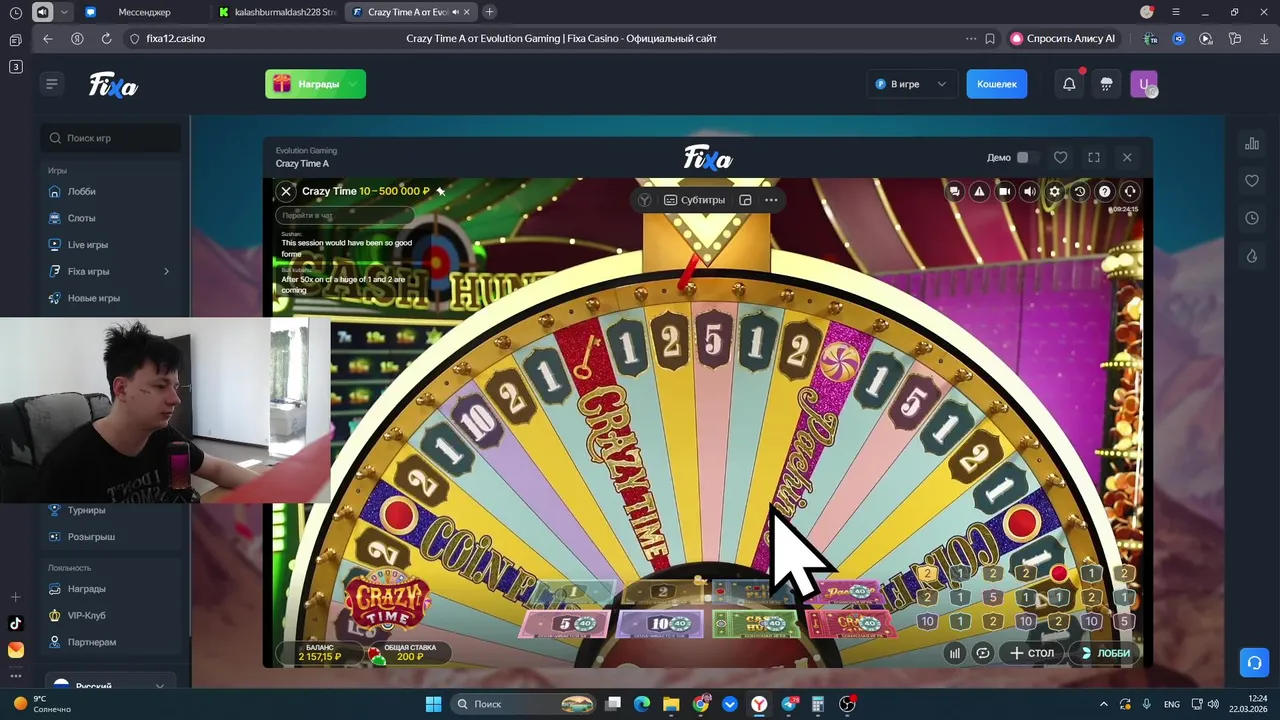
Task: Open Награды in loyalty sidebar section
Action: 86,589
